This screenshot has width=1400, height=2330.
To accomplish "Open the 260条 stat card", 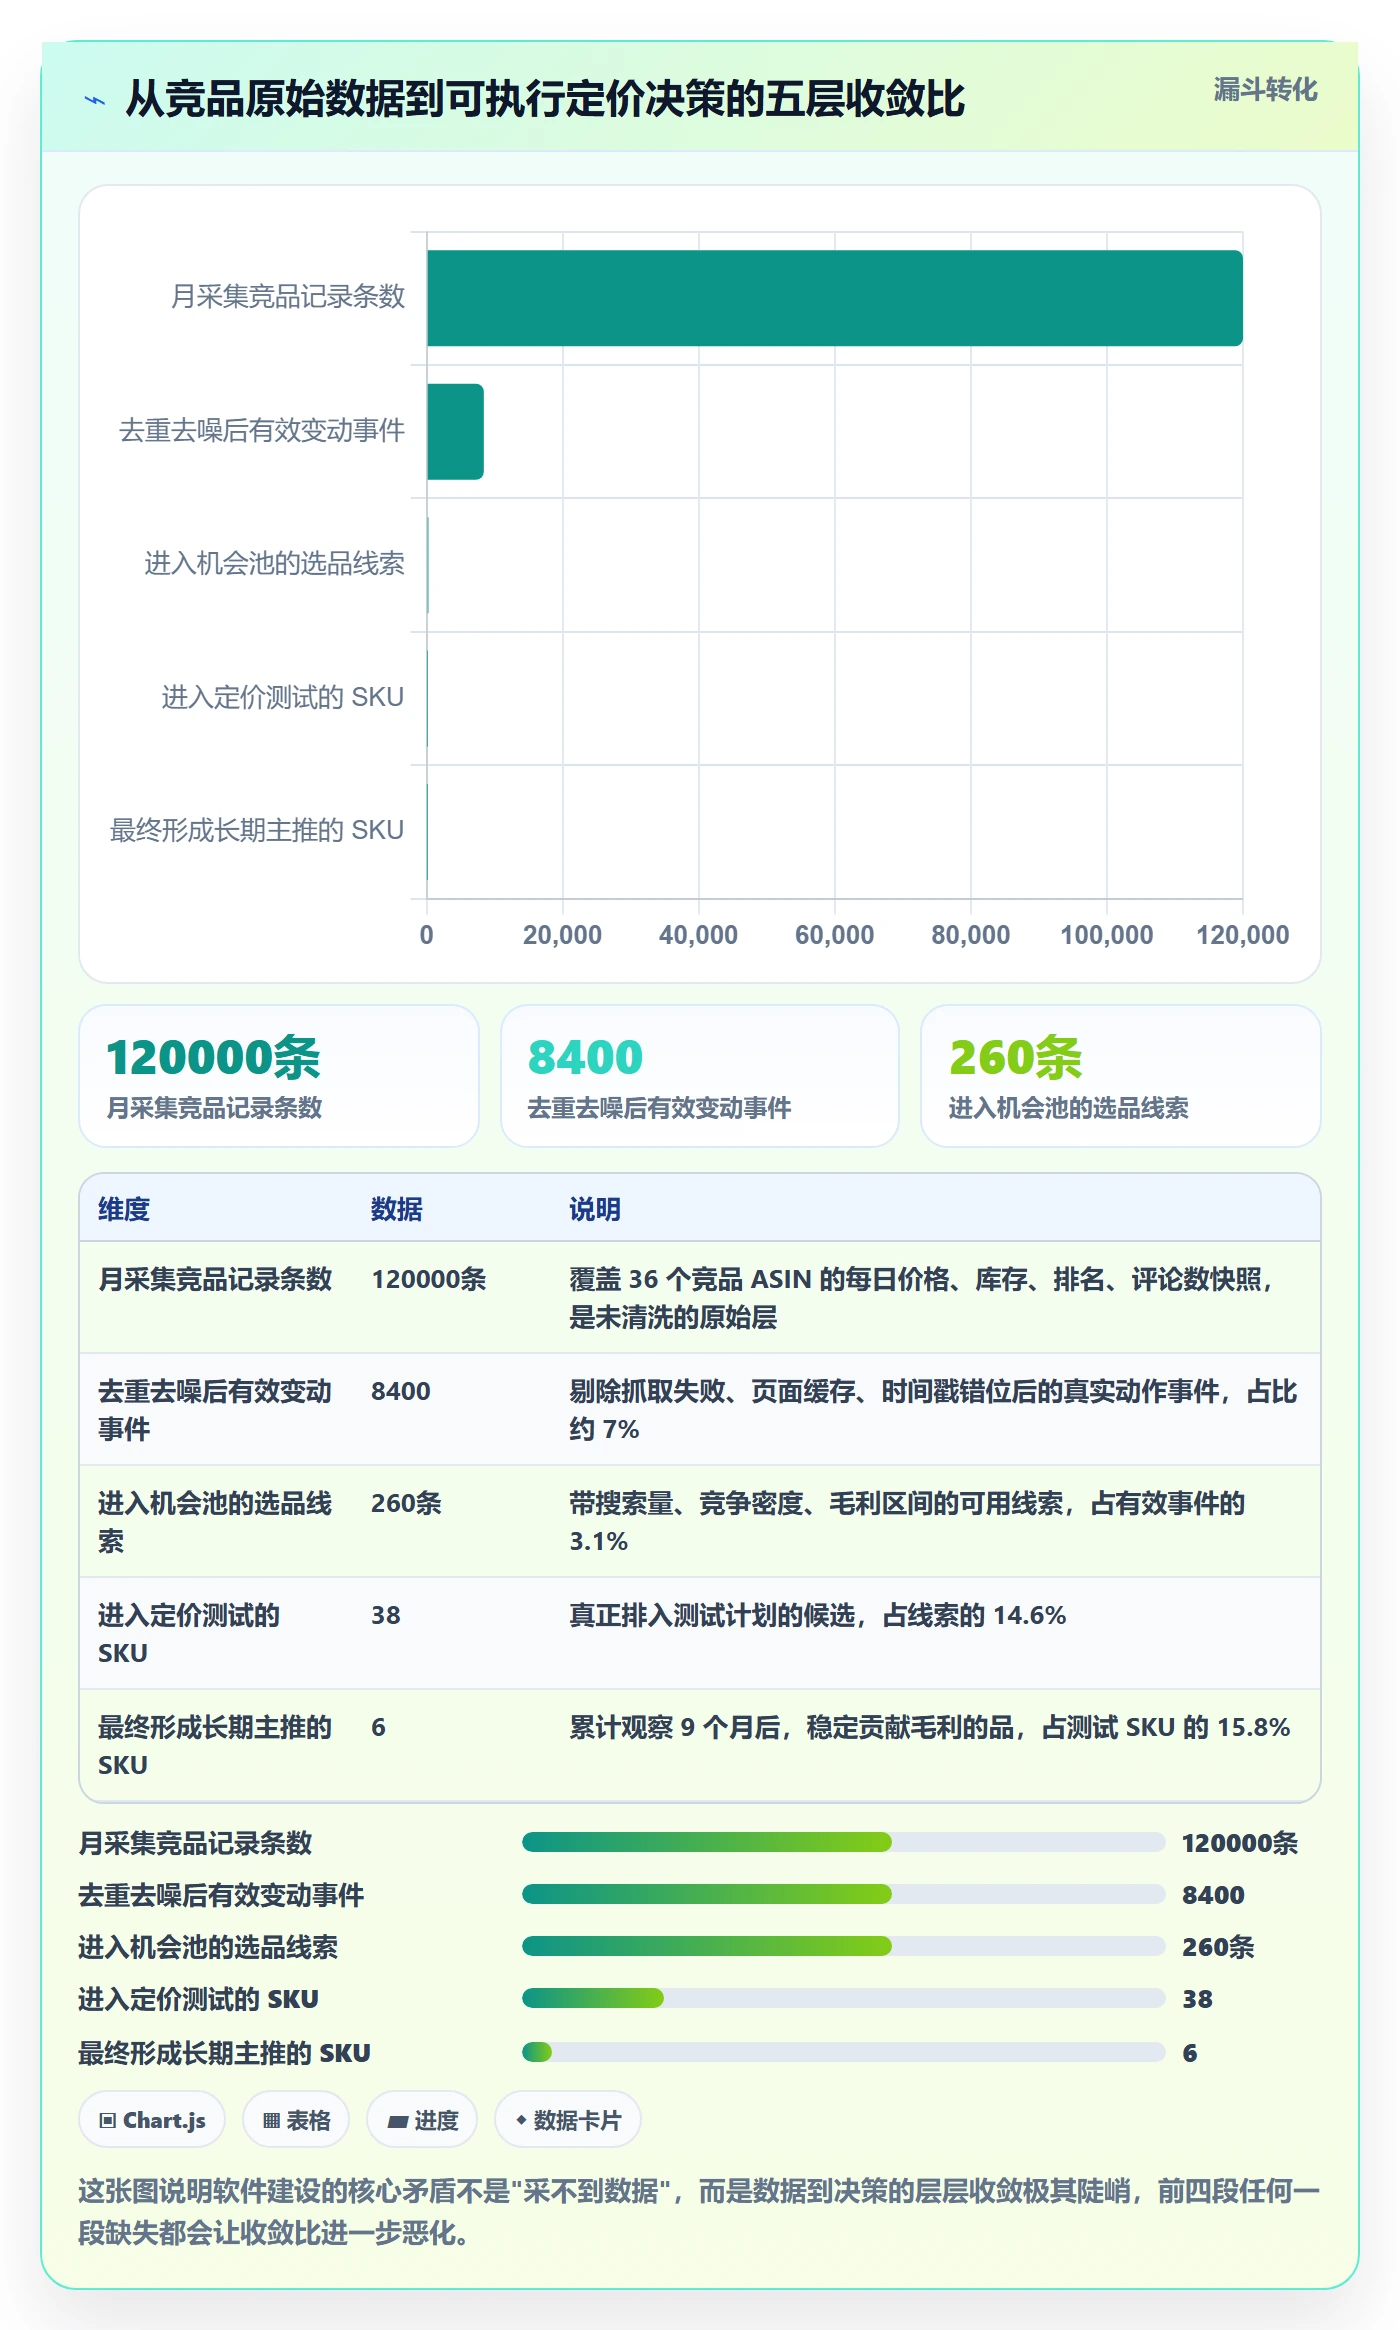I will 1121,1076.
